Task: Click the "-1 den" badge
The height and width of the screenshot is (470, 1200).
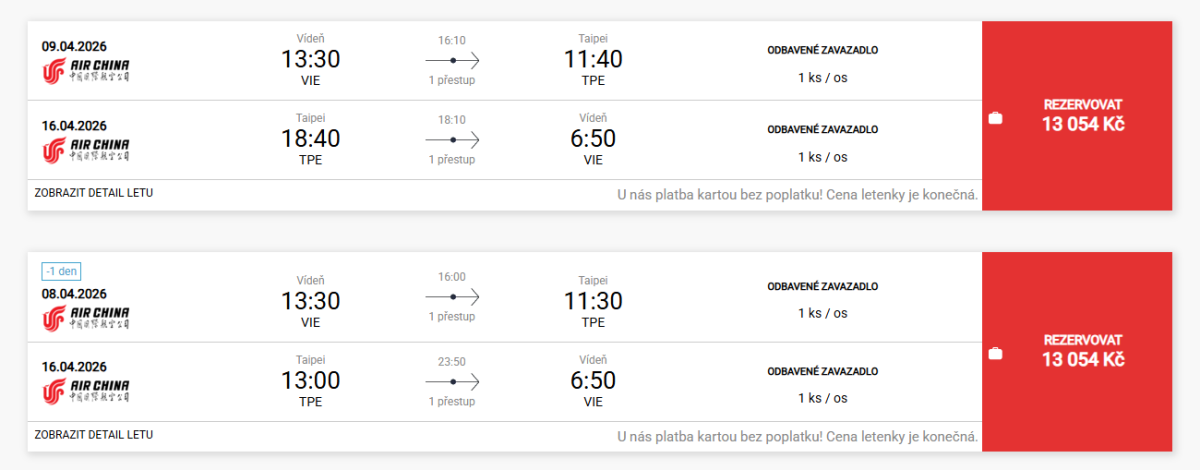Action: tap(61, 271)
